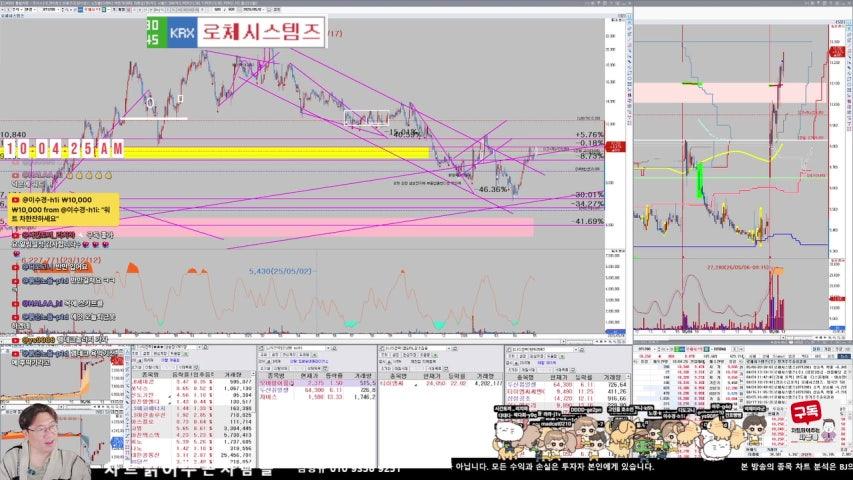Click the red 구독 subscribe badge
Viewport: 853px width, 480px height.
(x=805, y=413)
